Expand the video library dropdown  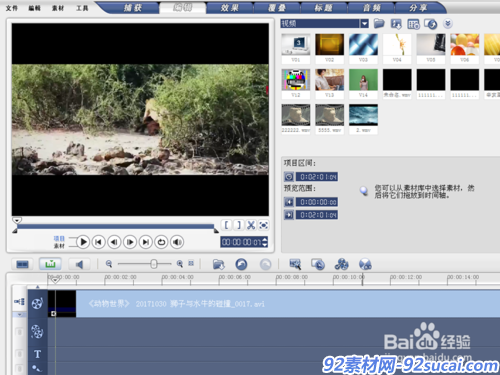point(364,23)
